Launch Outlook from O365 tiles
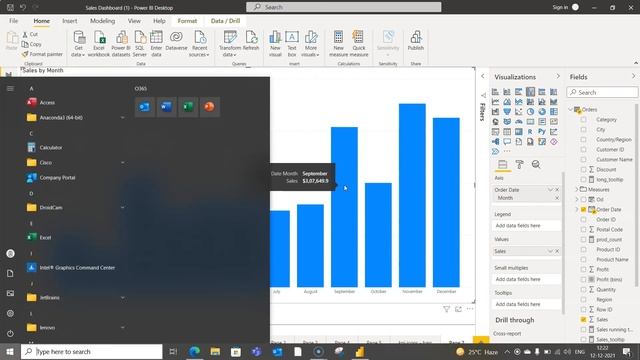 pyautogui.click(x=145, y=107)
